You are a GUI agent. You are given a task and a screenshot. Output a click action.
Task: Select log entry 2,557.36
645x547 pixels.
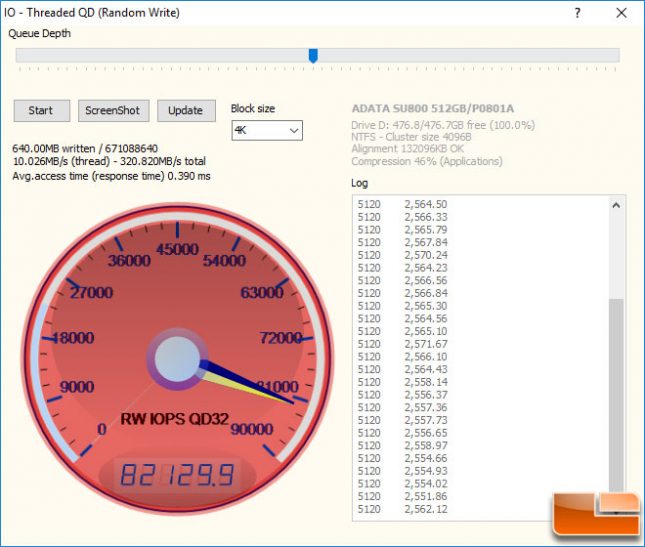pos(402,408)
